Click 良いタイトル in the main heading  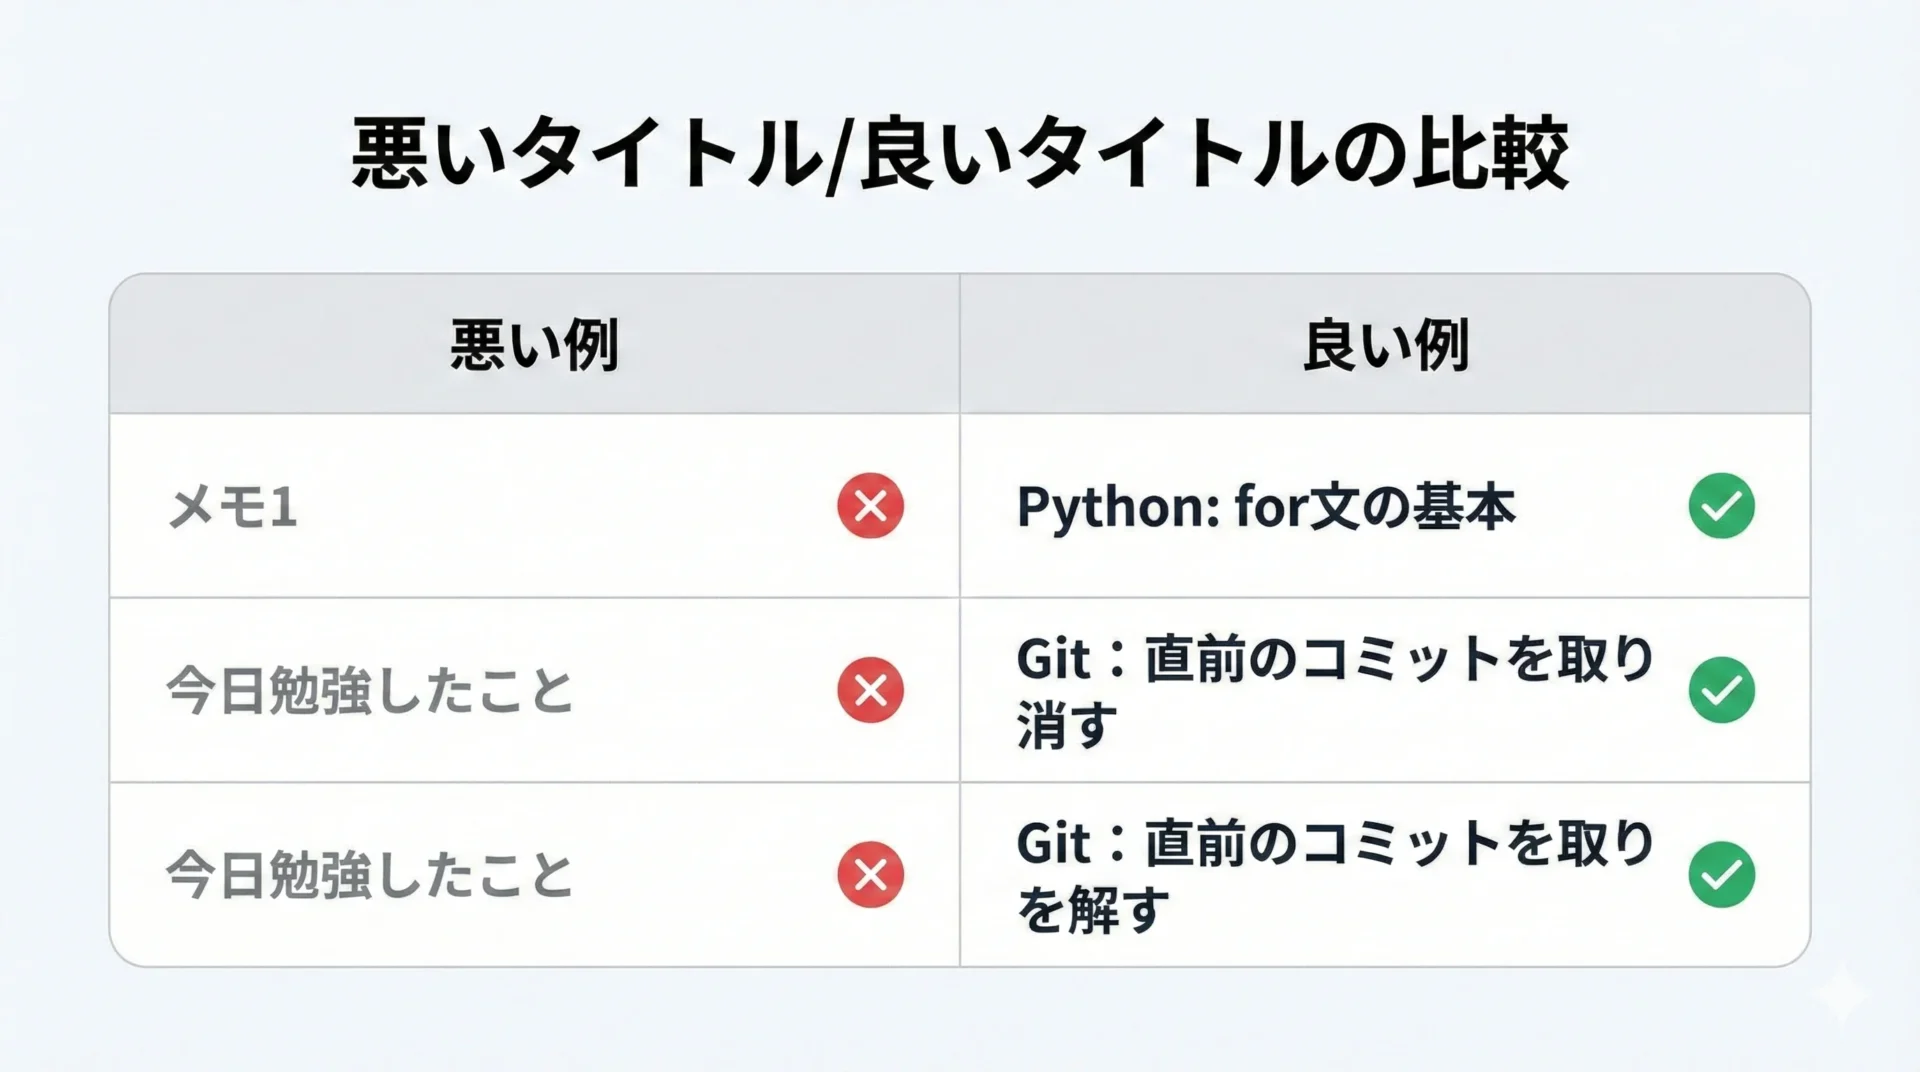[1092, 155]
